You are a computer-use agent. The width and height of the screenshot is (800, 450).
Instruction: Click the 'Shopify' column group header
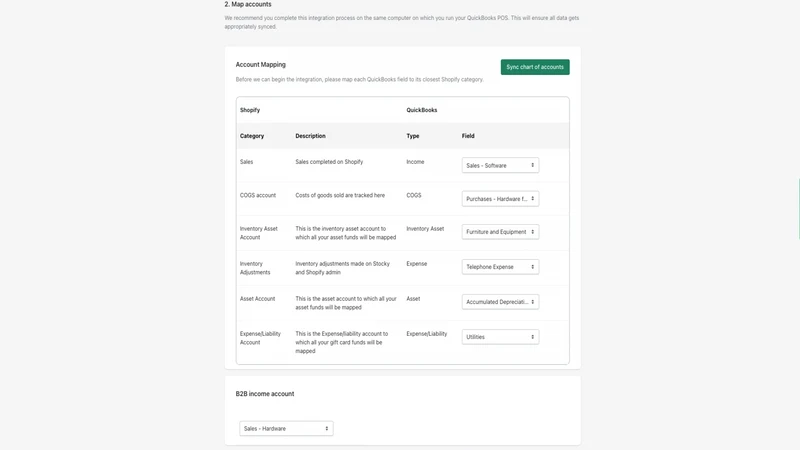[250, 110]
